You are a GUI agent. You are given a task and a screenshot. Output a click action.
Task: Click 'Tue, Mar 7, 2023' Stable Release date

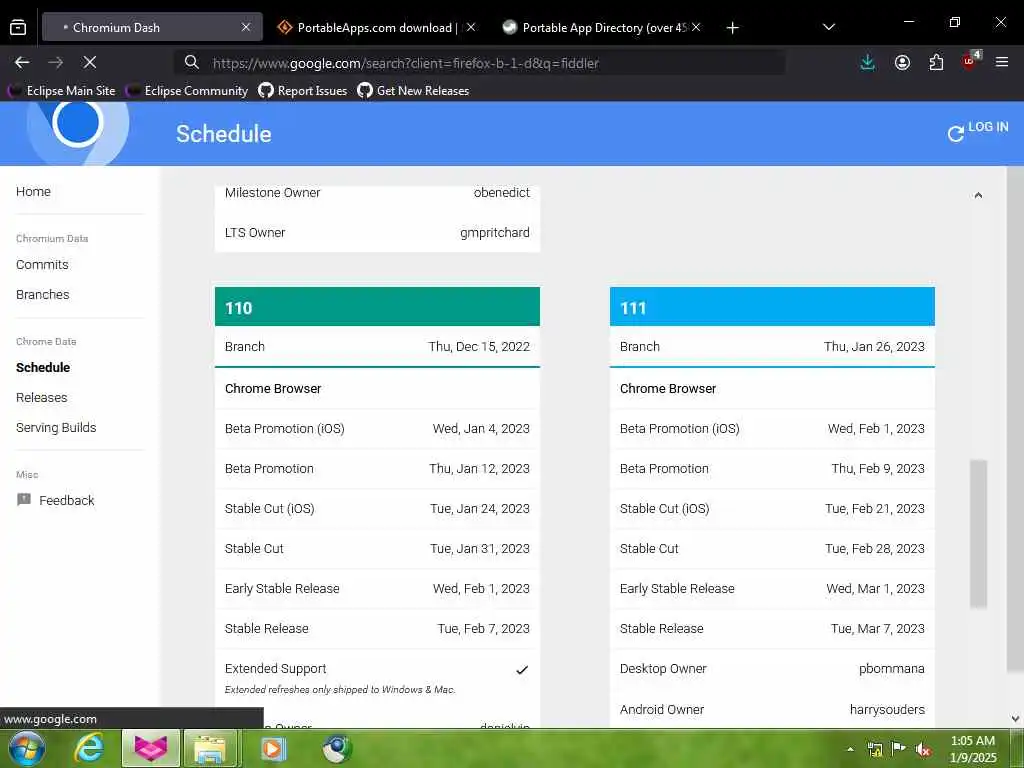pyautogui.click(x=878, y=629)
